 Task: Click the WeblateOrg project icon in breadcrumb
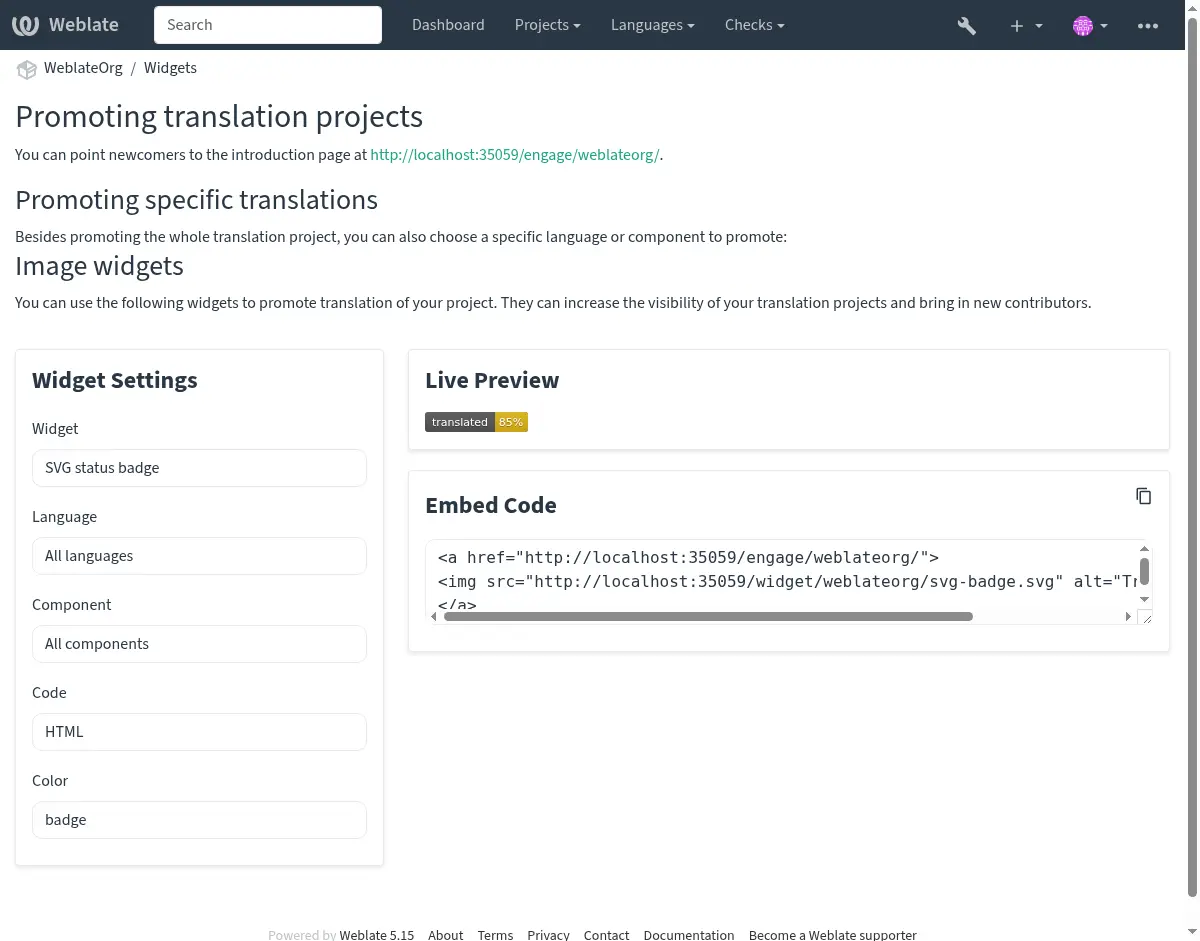point(26,69)
